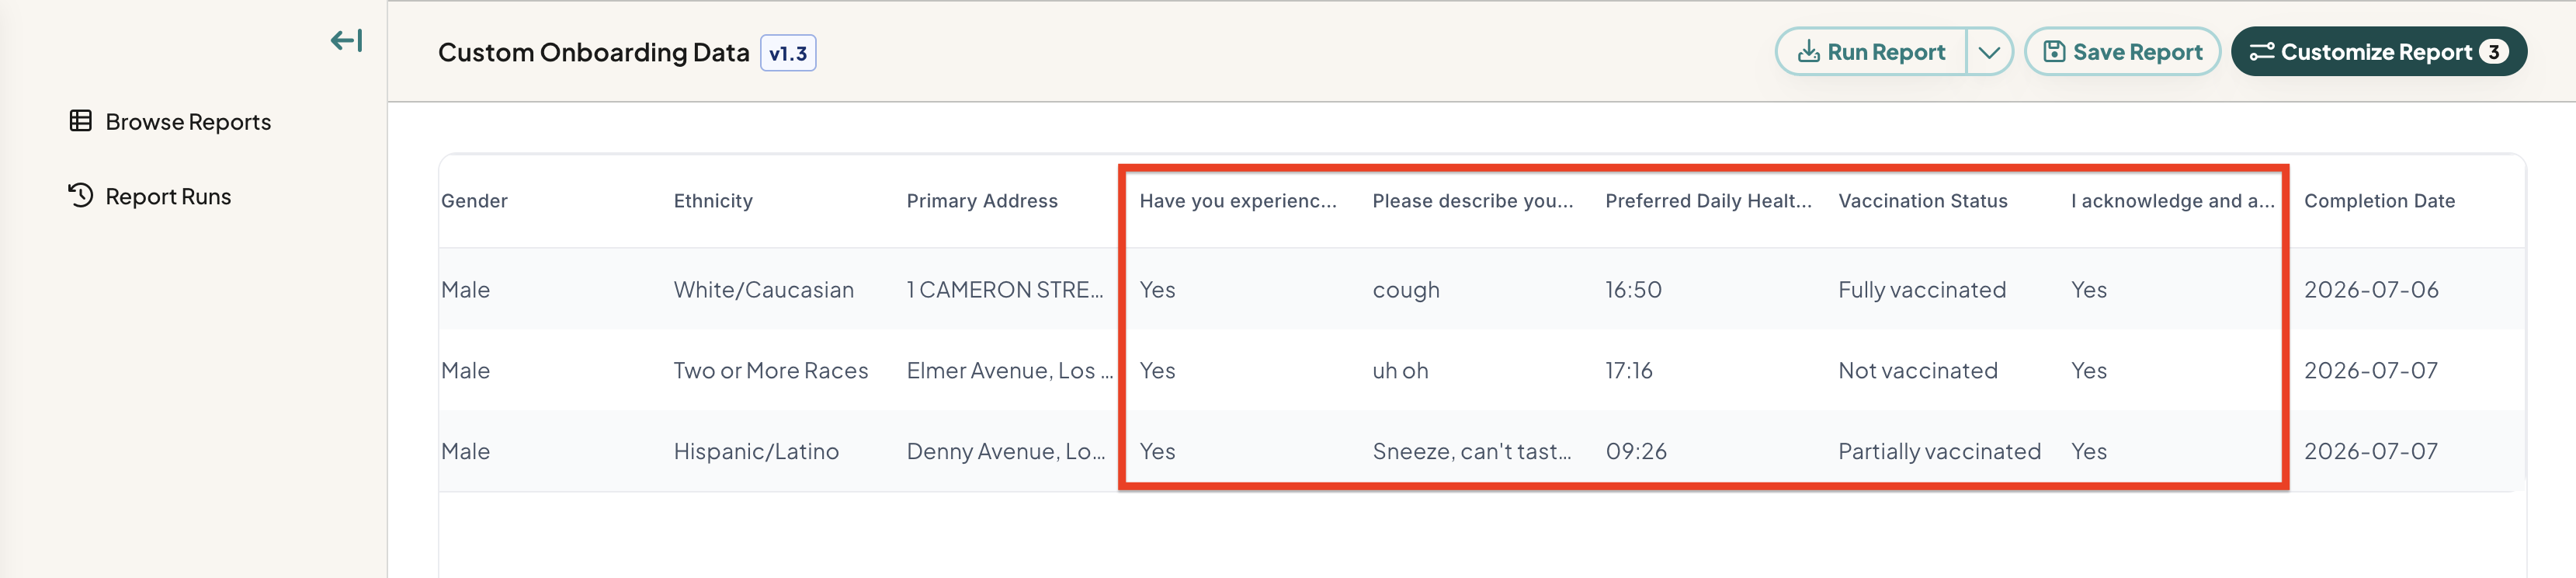Image resolution: width=2576 pixels, height=578 pixels.
Task: Click the Report Runs history icon
Action: point(81,195)
